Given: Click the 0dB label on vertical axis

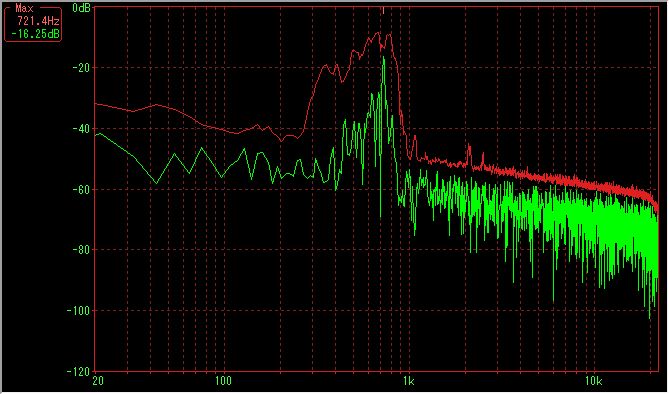Looking at the screenshot, I should pos(81,8).
